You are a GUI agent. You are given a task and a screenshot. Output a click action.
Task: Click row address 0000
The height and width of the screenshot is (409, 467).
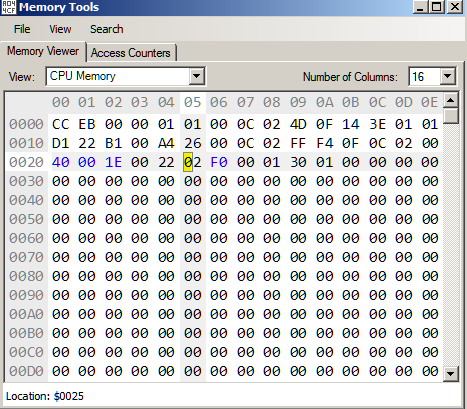pyautogui.click(x=26, y=124)
